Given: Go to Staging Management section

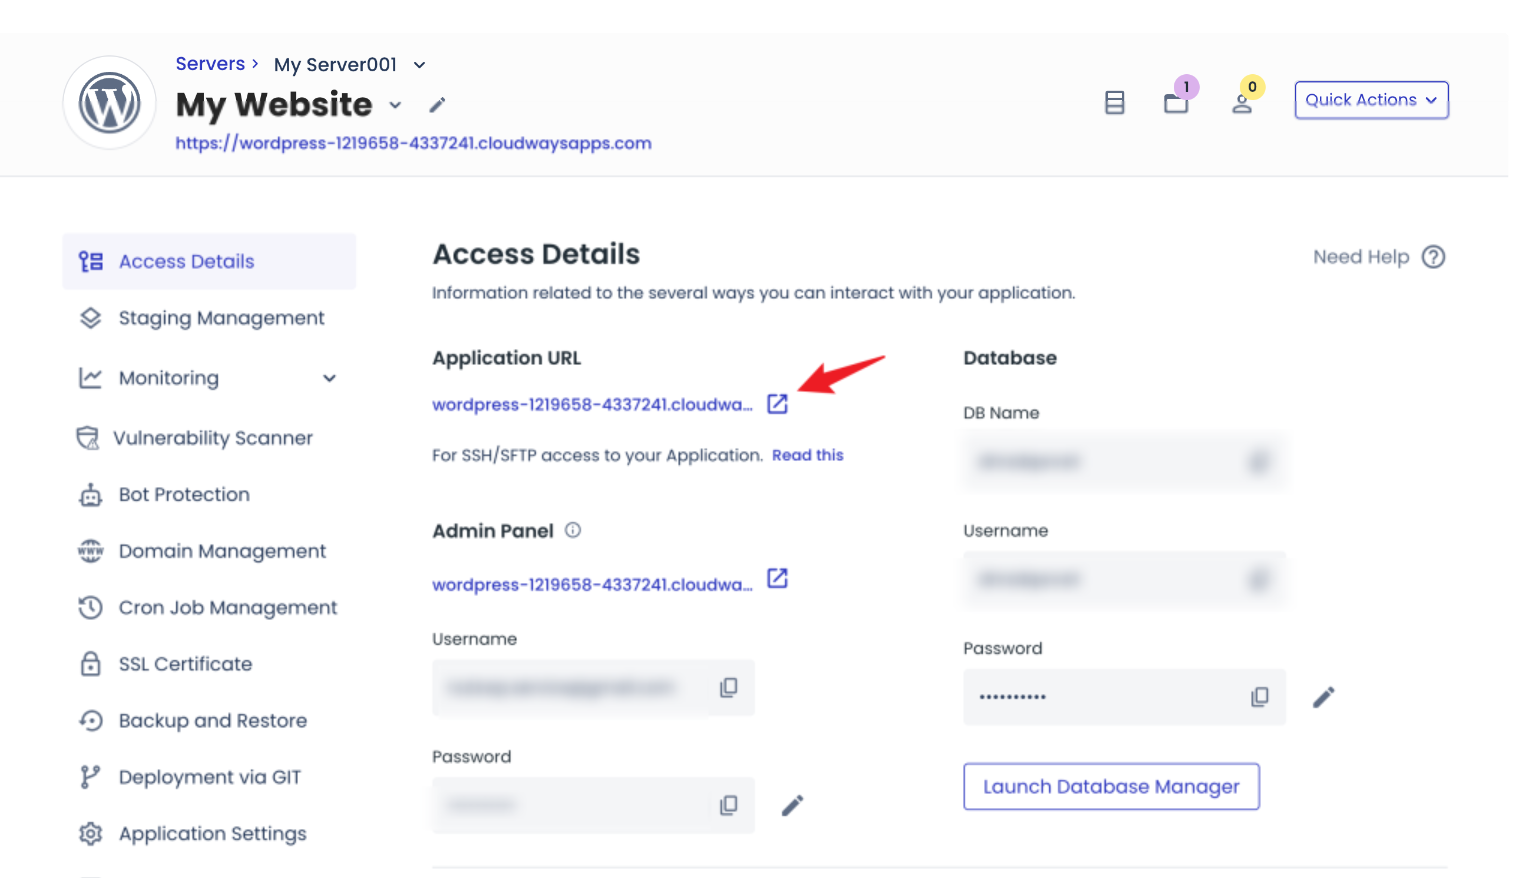Looking at the screenshot, I should click(x=221, y=318).
